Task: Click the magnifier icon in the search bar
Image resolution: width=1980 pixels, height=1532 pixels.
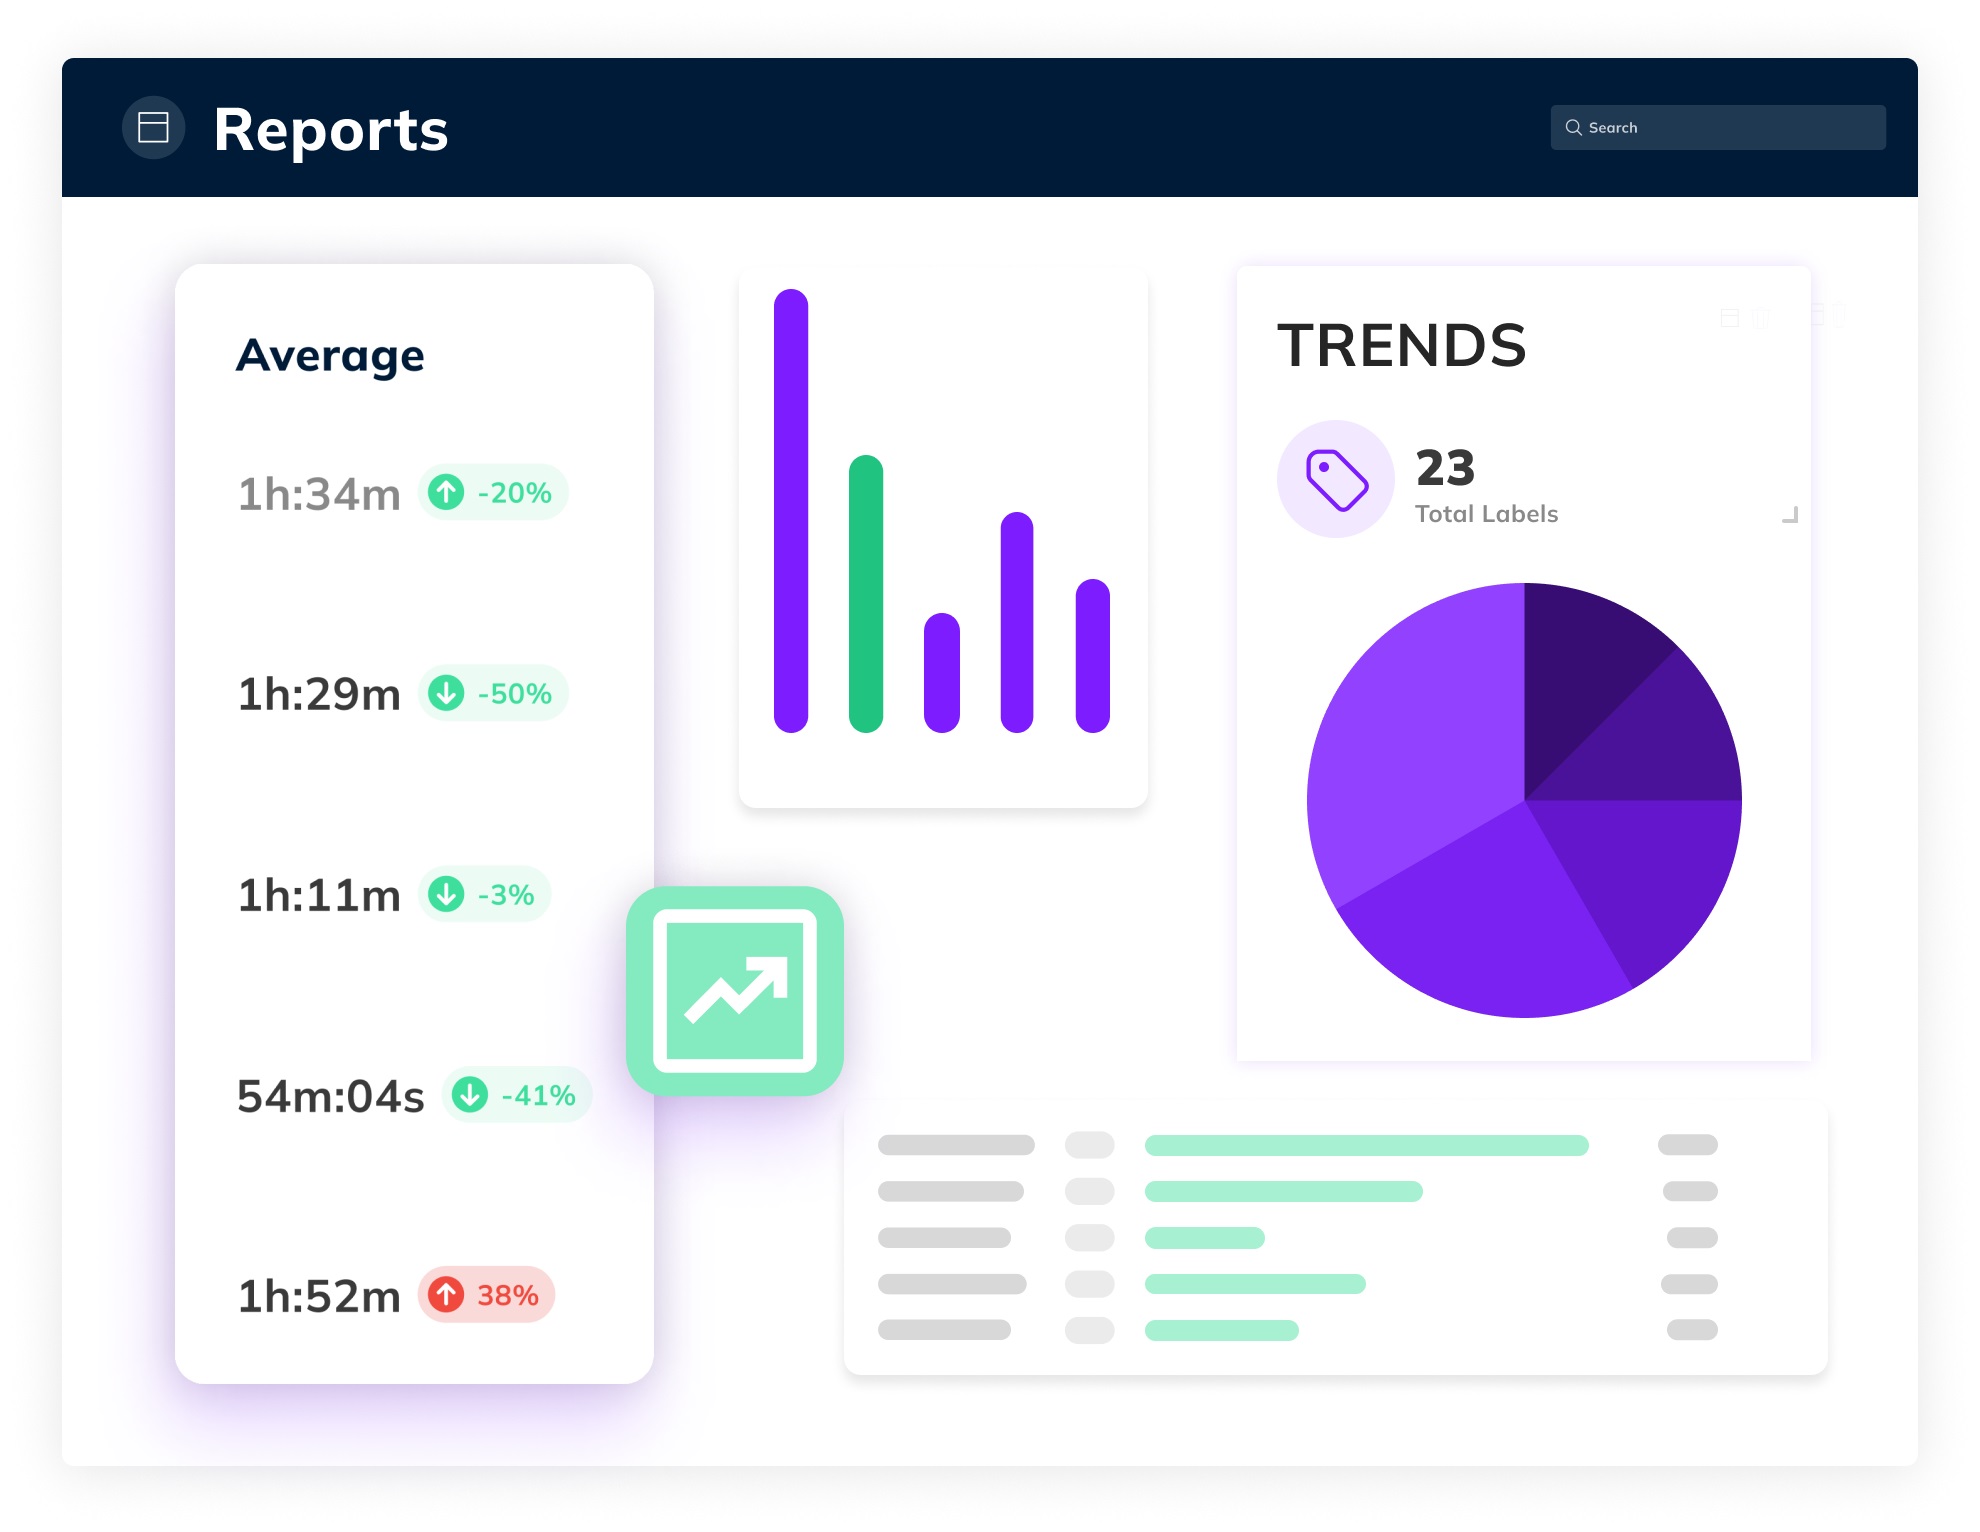Action: point(1573,127)
